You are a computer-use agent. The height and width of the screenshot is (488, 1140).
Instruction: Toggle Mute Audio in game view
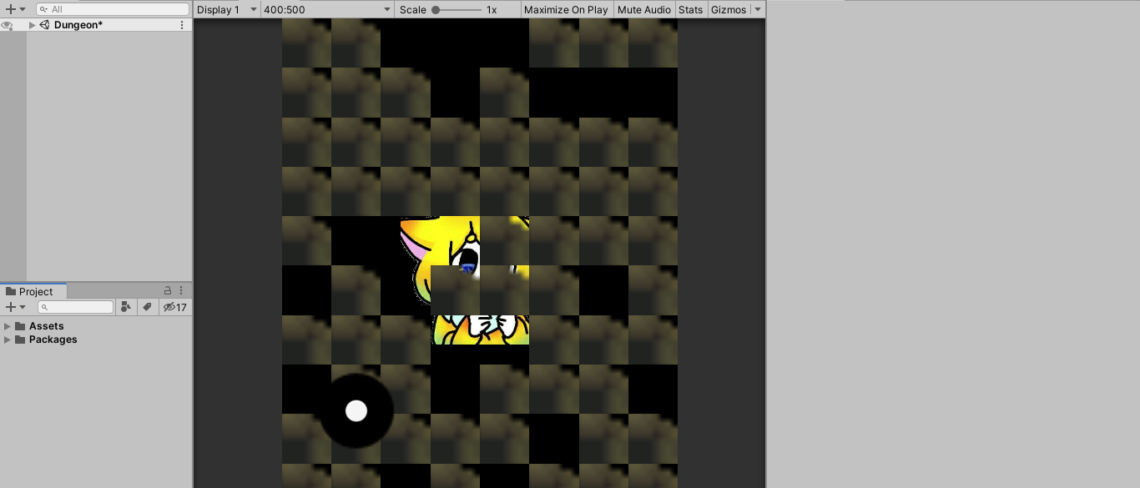pos(643,9)
